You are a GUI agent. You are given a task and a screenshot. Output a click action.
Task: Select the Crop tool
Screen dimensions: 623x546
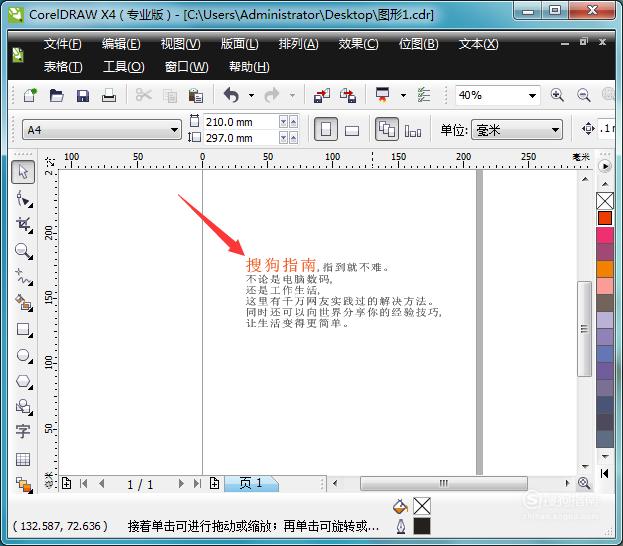(x=24, y=225)
